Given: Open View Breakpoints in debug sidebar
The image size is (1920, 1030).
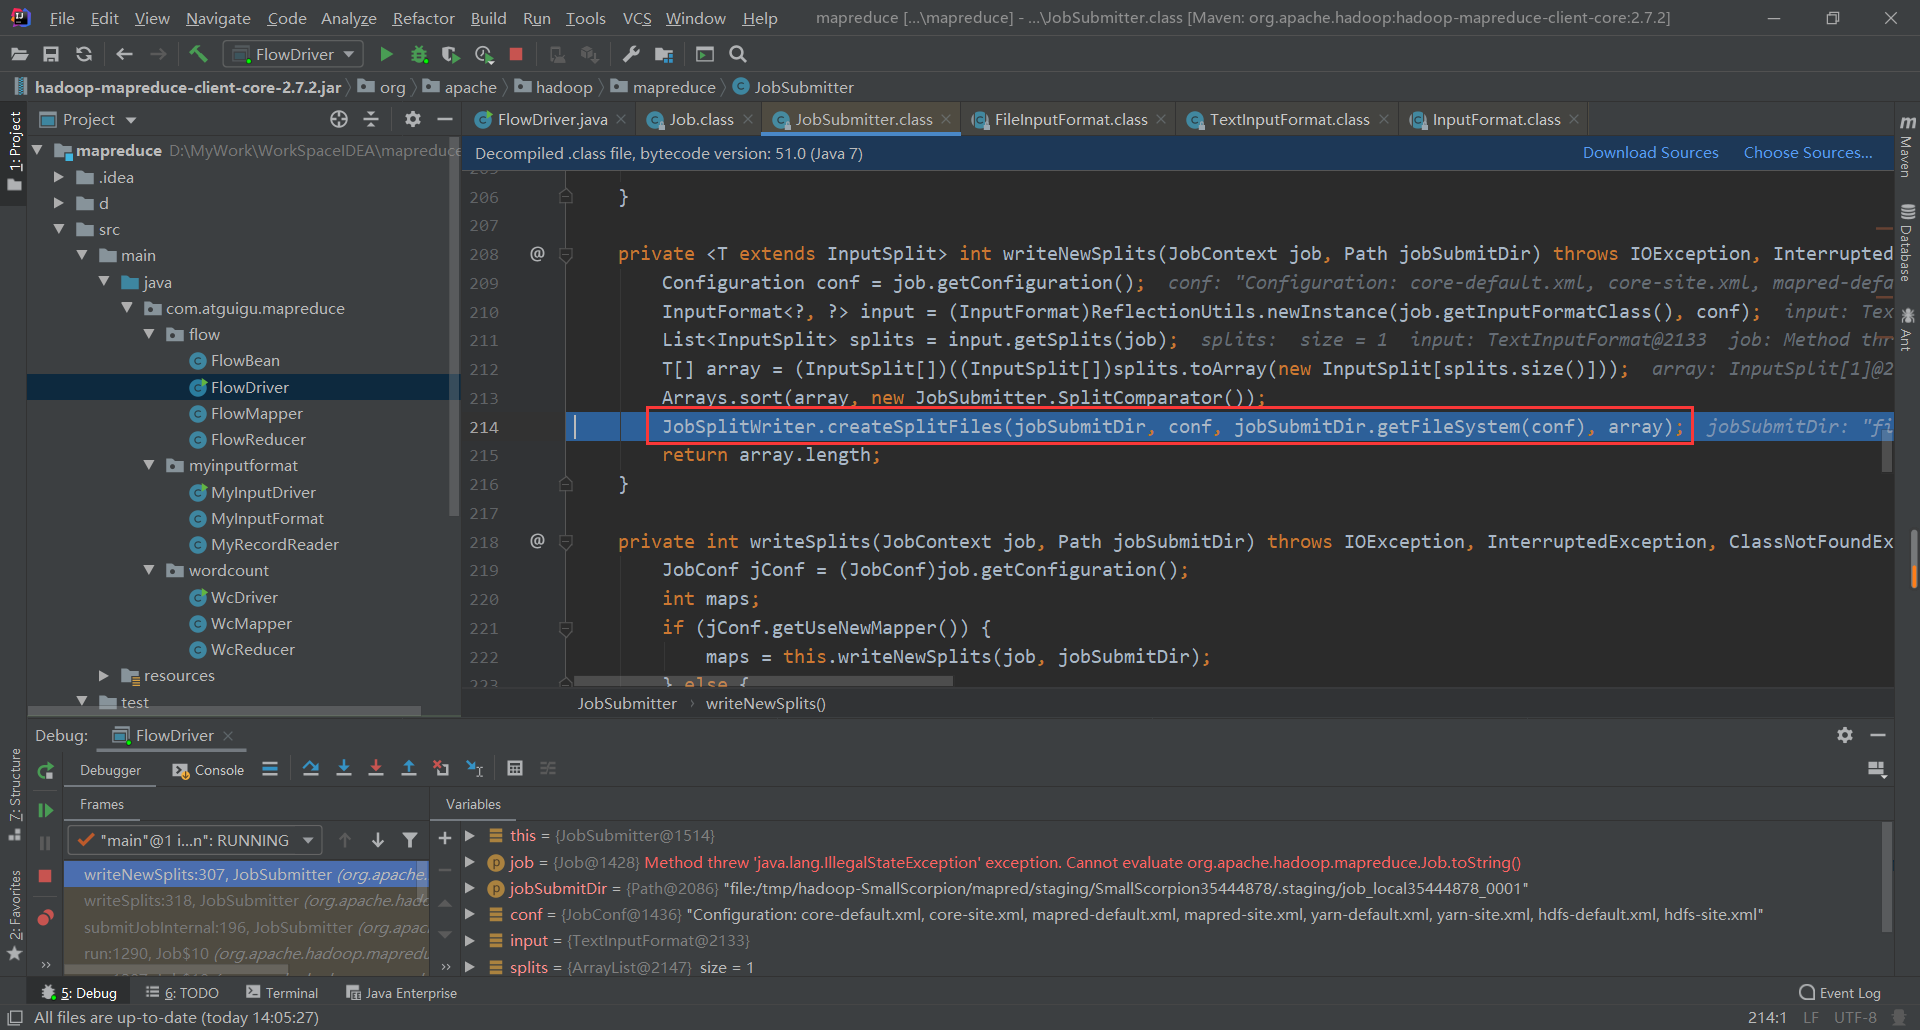Looking at the screenshot, I should point(45,918).
